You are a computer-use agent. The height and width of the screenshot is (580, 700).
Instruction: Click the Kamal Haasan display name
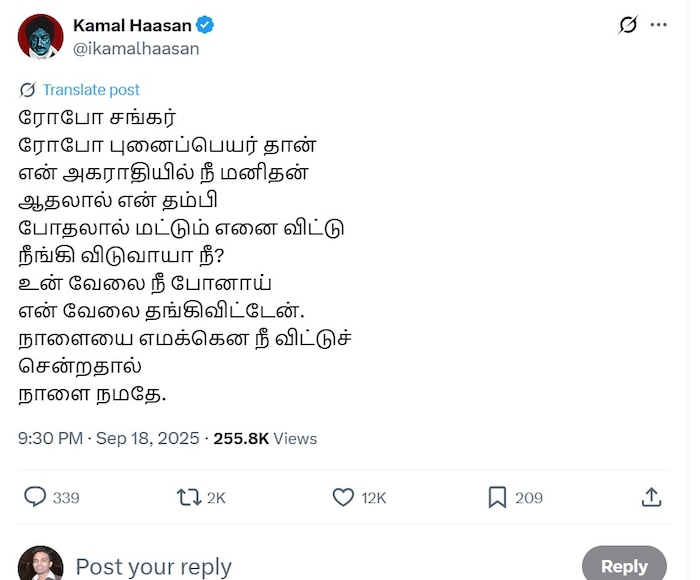tap(132, 25)
